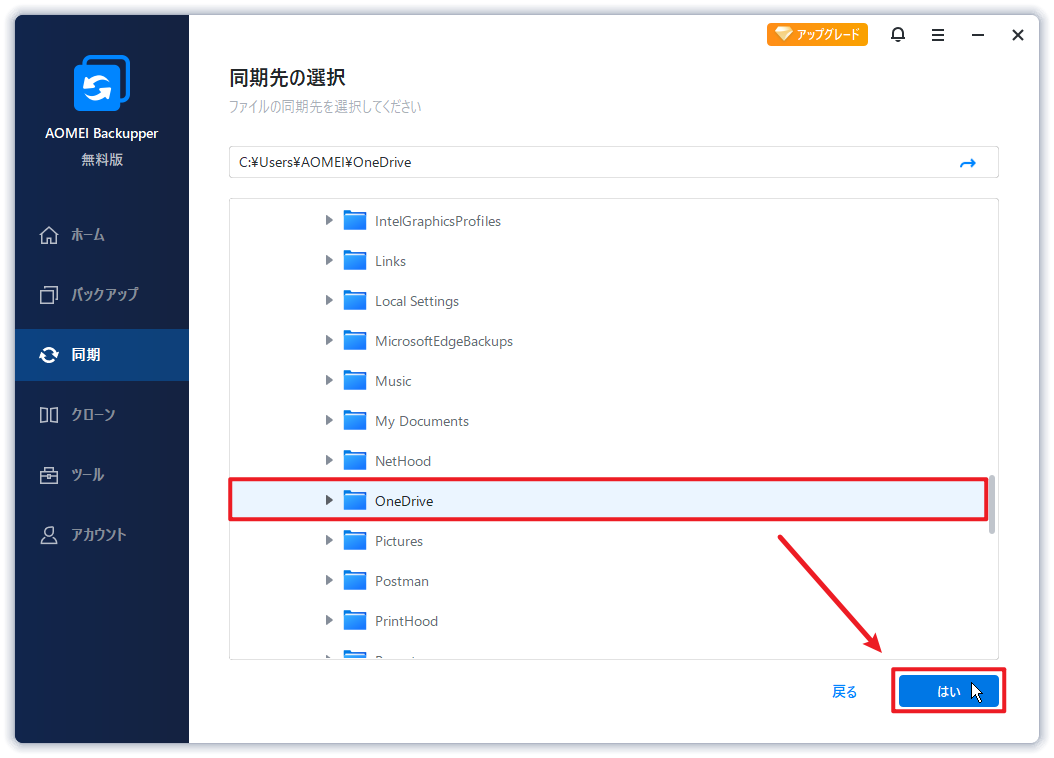
Task: Click the Local Settings folder icon
Action: (x=355, y=300)
